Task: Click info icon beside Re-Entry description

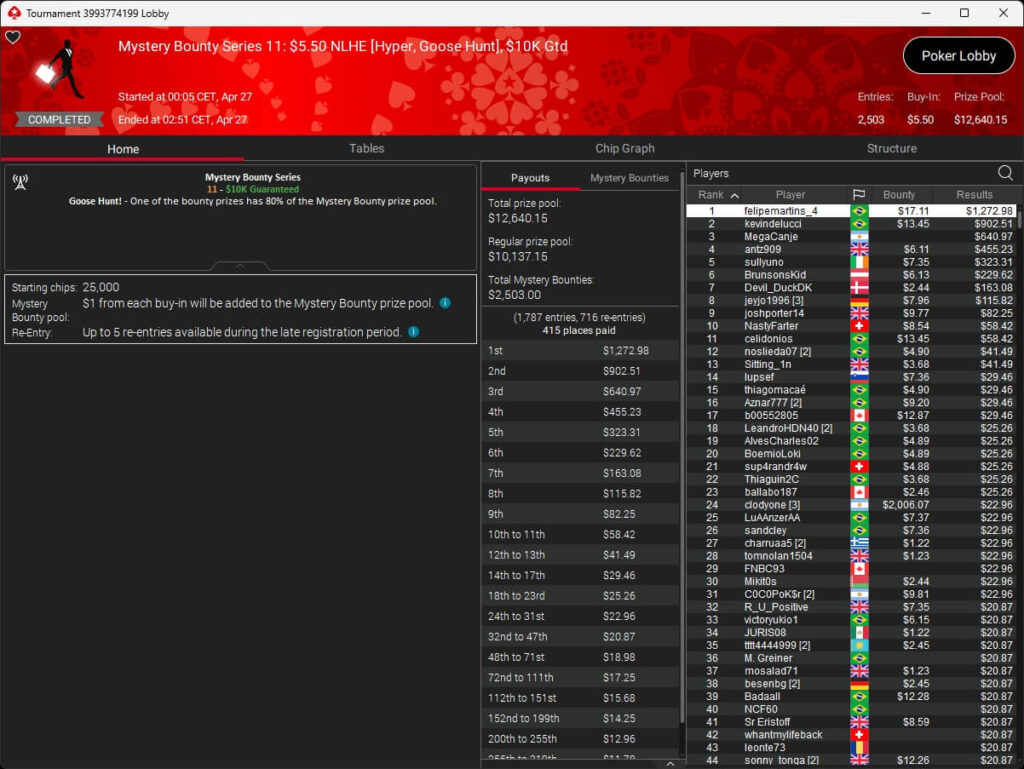Action: tap(413, 332)
